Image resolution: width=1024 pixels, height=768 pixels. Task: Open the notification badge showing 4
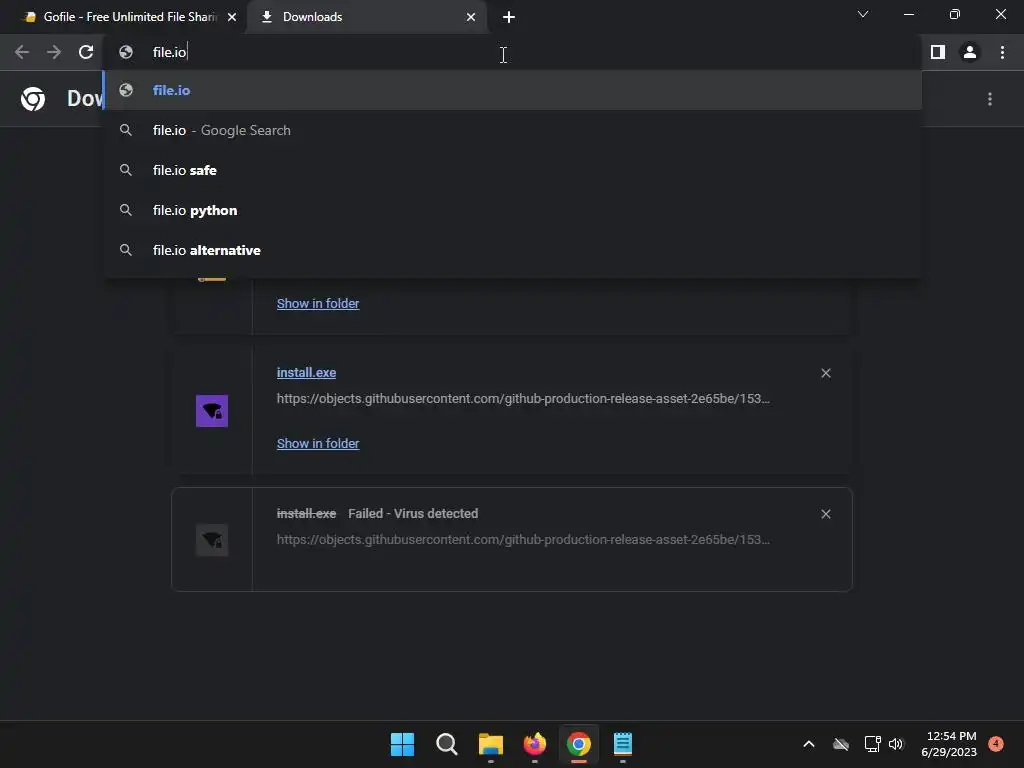(x=996, y=744)
